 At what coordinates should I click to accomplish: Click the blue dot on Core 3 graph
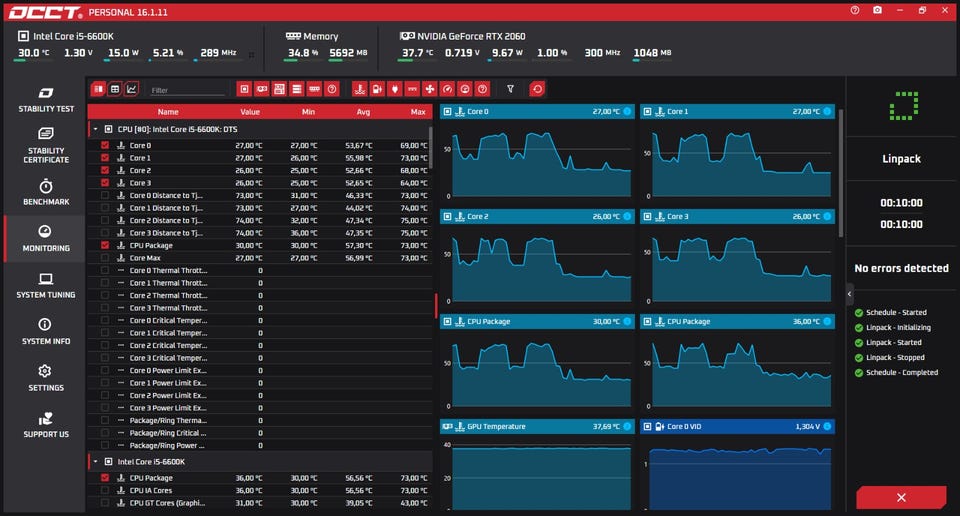pyautogui.click(x=827, y=216)
